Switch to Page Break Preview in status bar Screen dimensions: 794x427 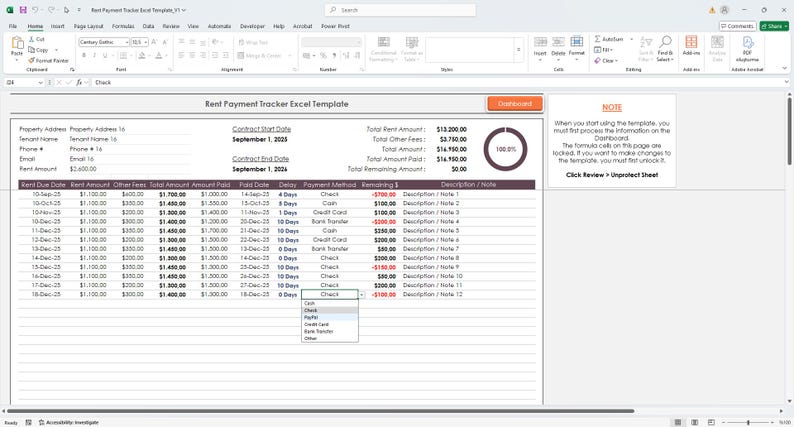[711, 422]
